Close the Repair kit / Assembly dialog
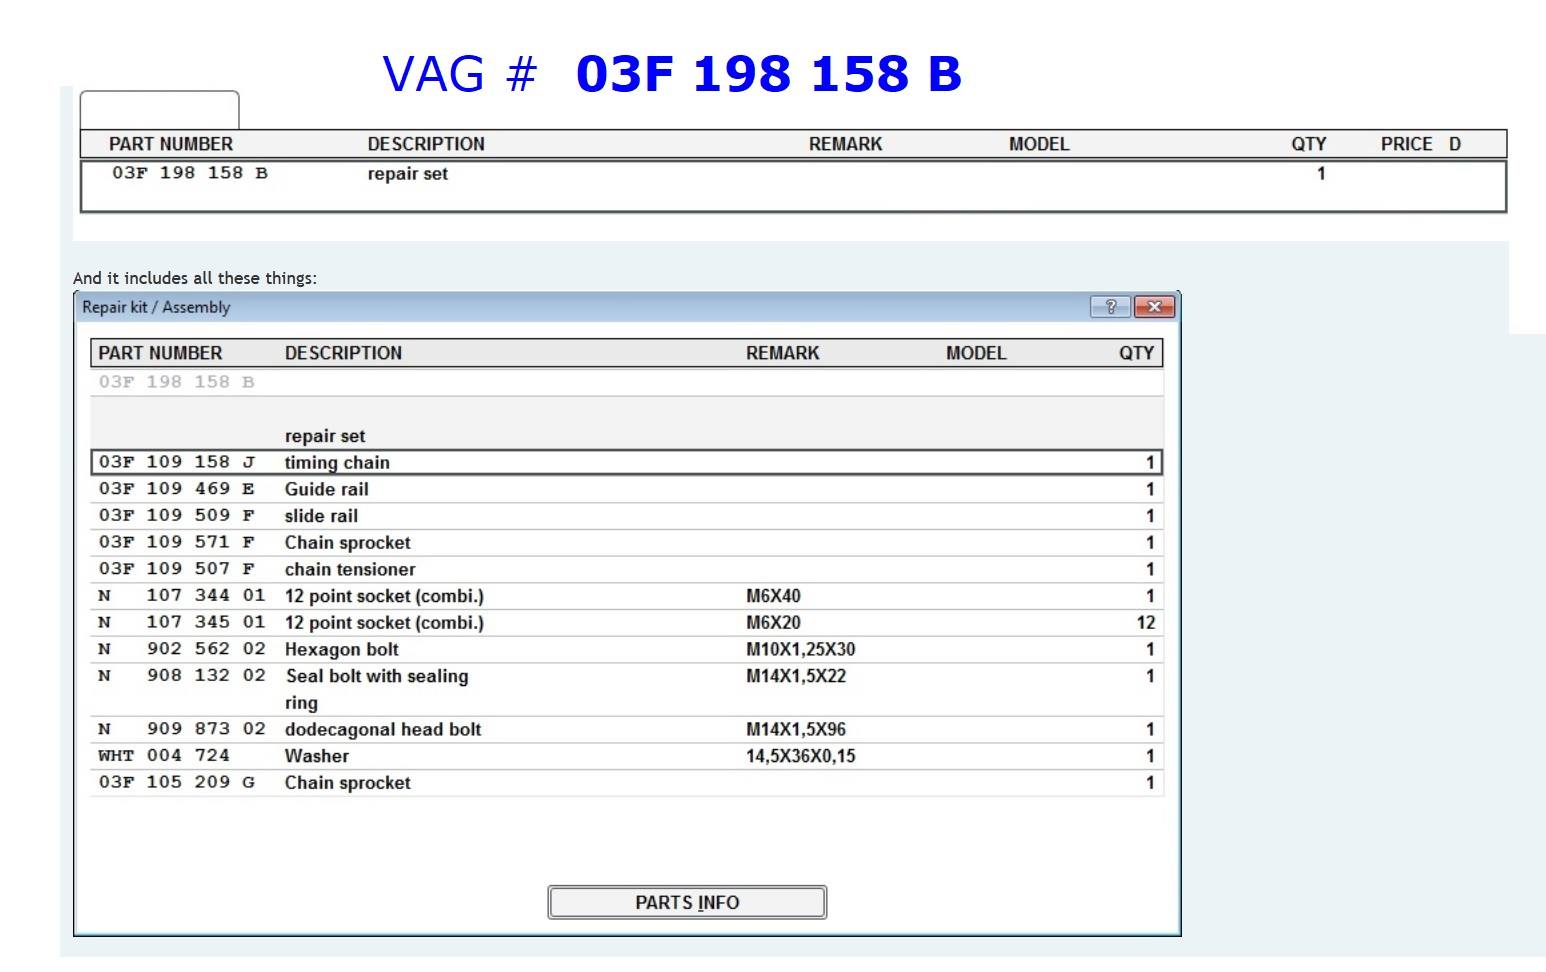The image size is (1546, 972). (1154, 307)
